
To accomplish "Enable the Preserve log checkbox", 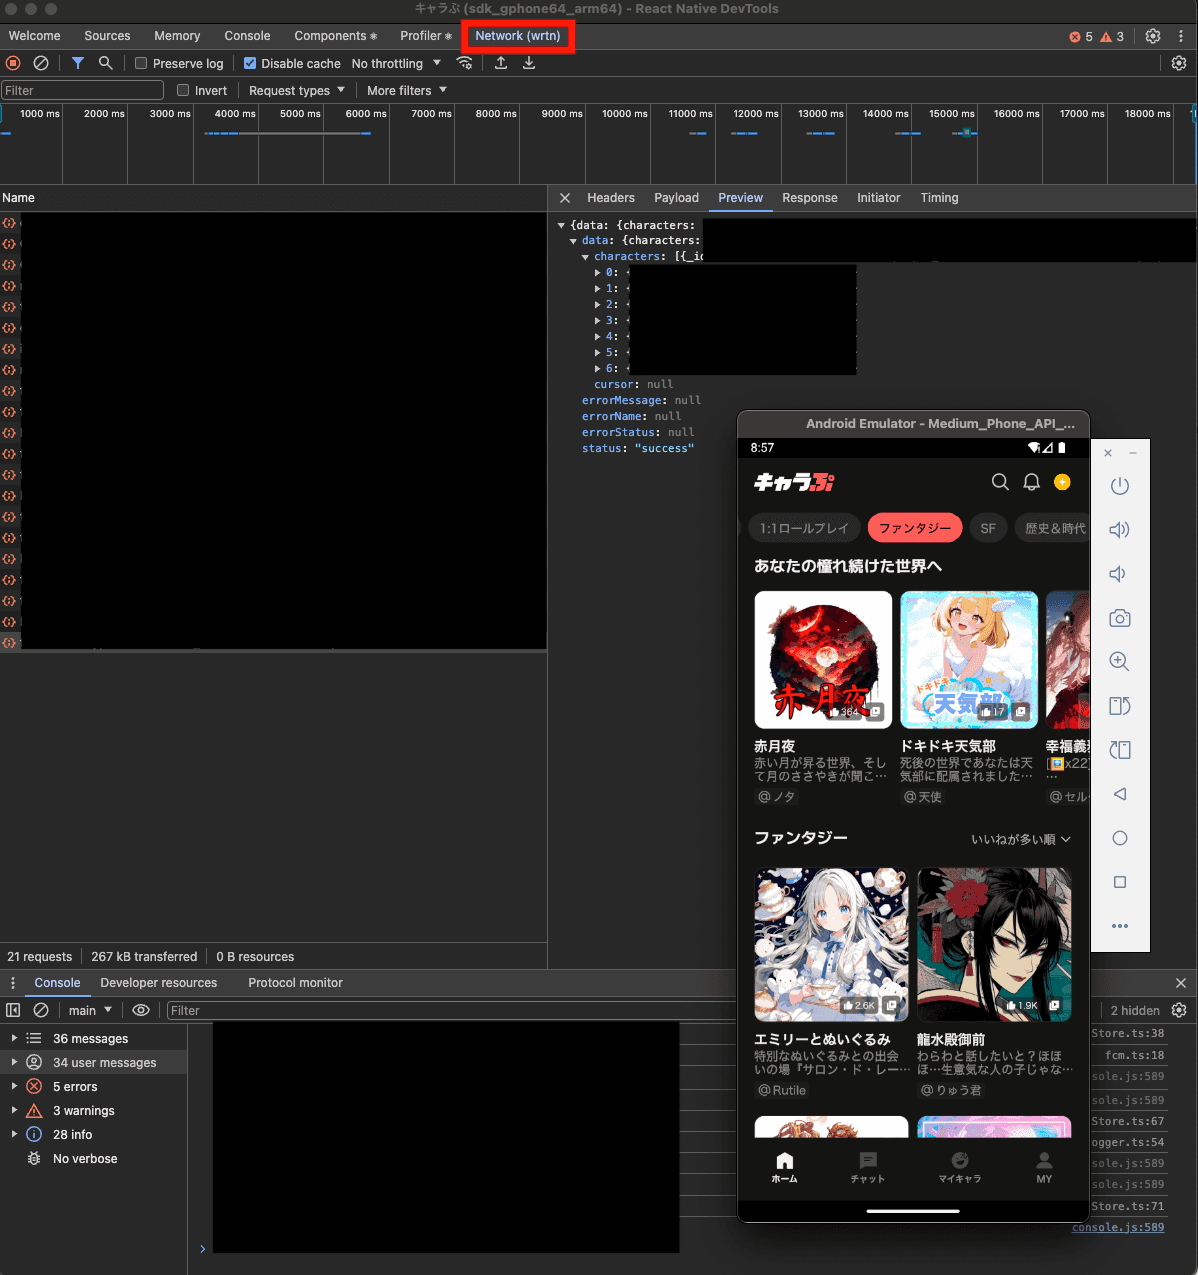I will [141, 63].
